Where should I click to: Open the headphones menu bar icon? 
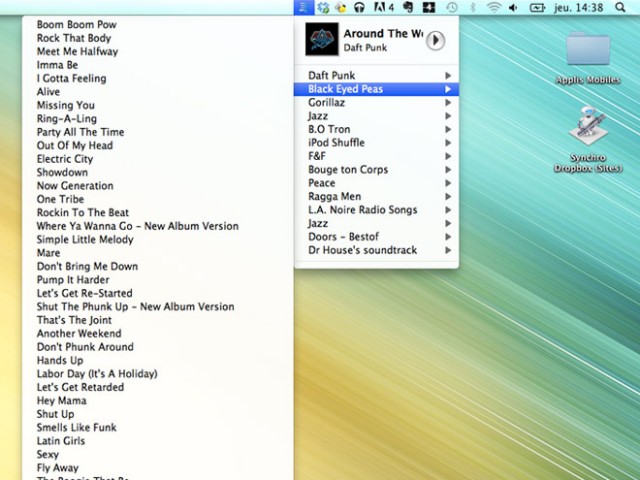point(359,7)
